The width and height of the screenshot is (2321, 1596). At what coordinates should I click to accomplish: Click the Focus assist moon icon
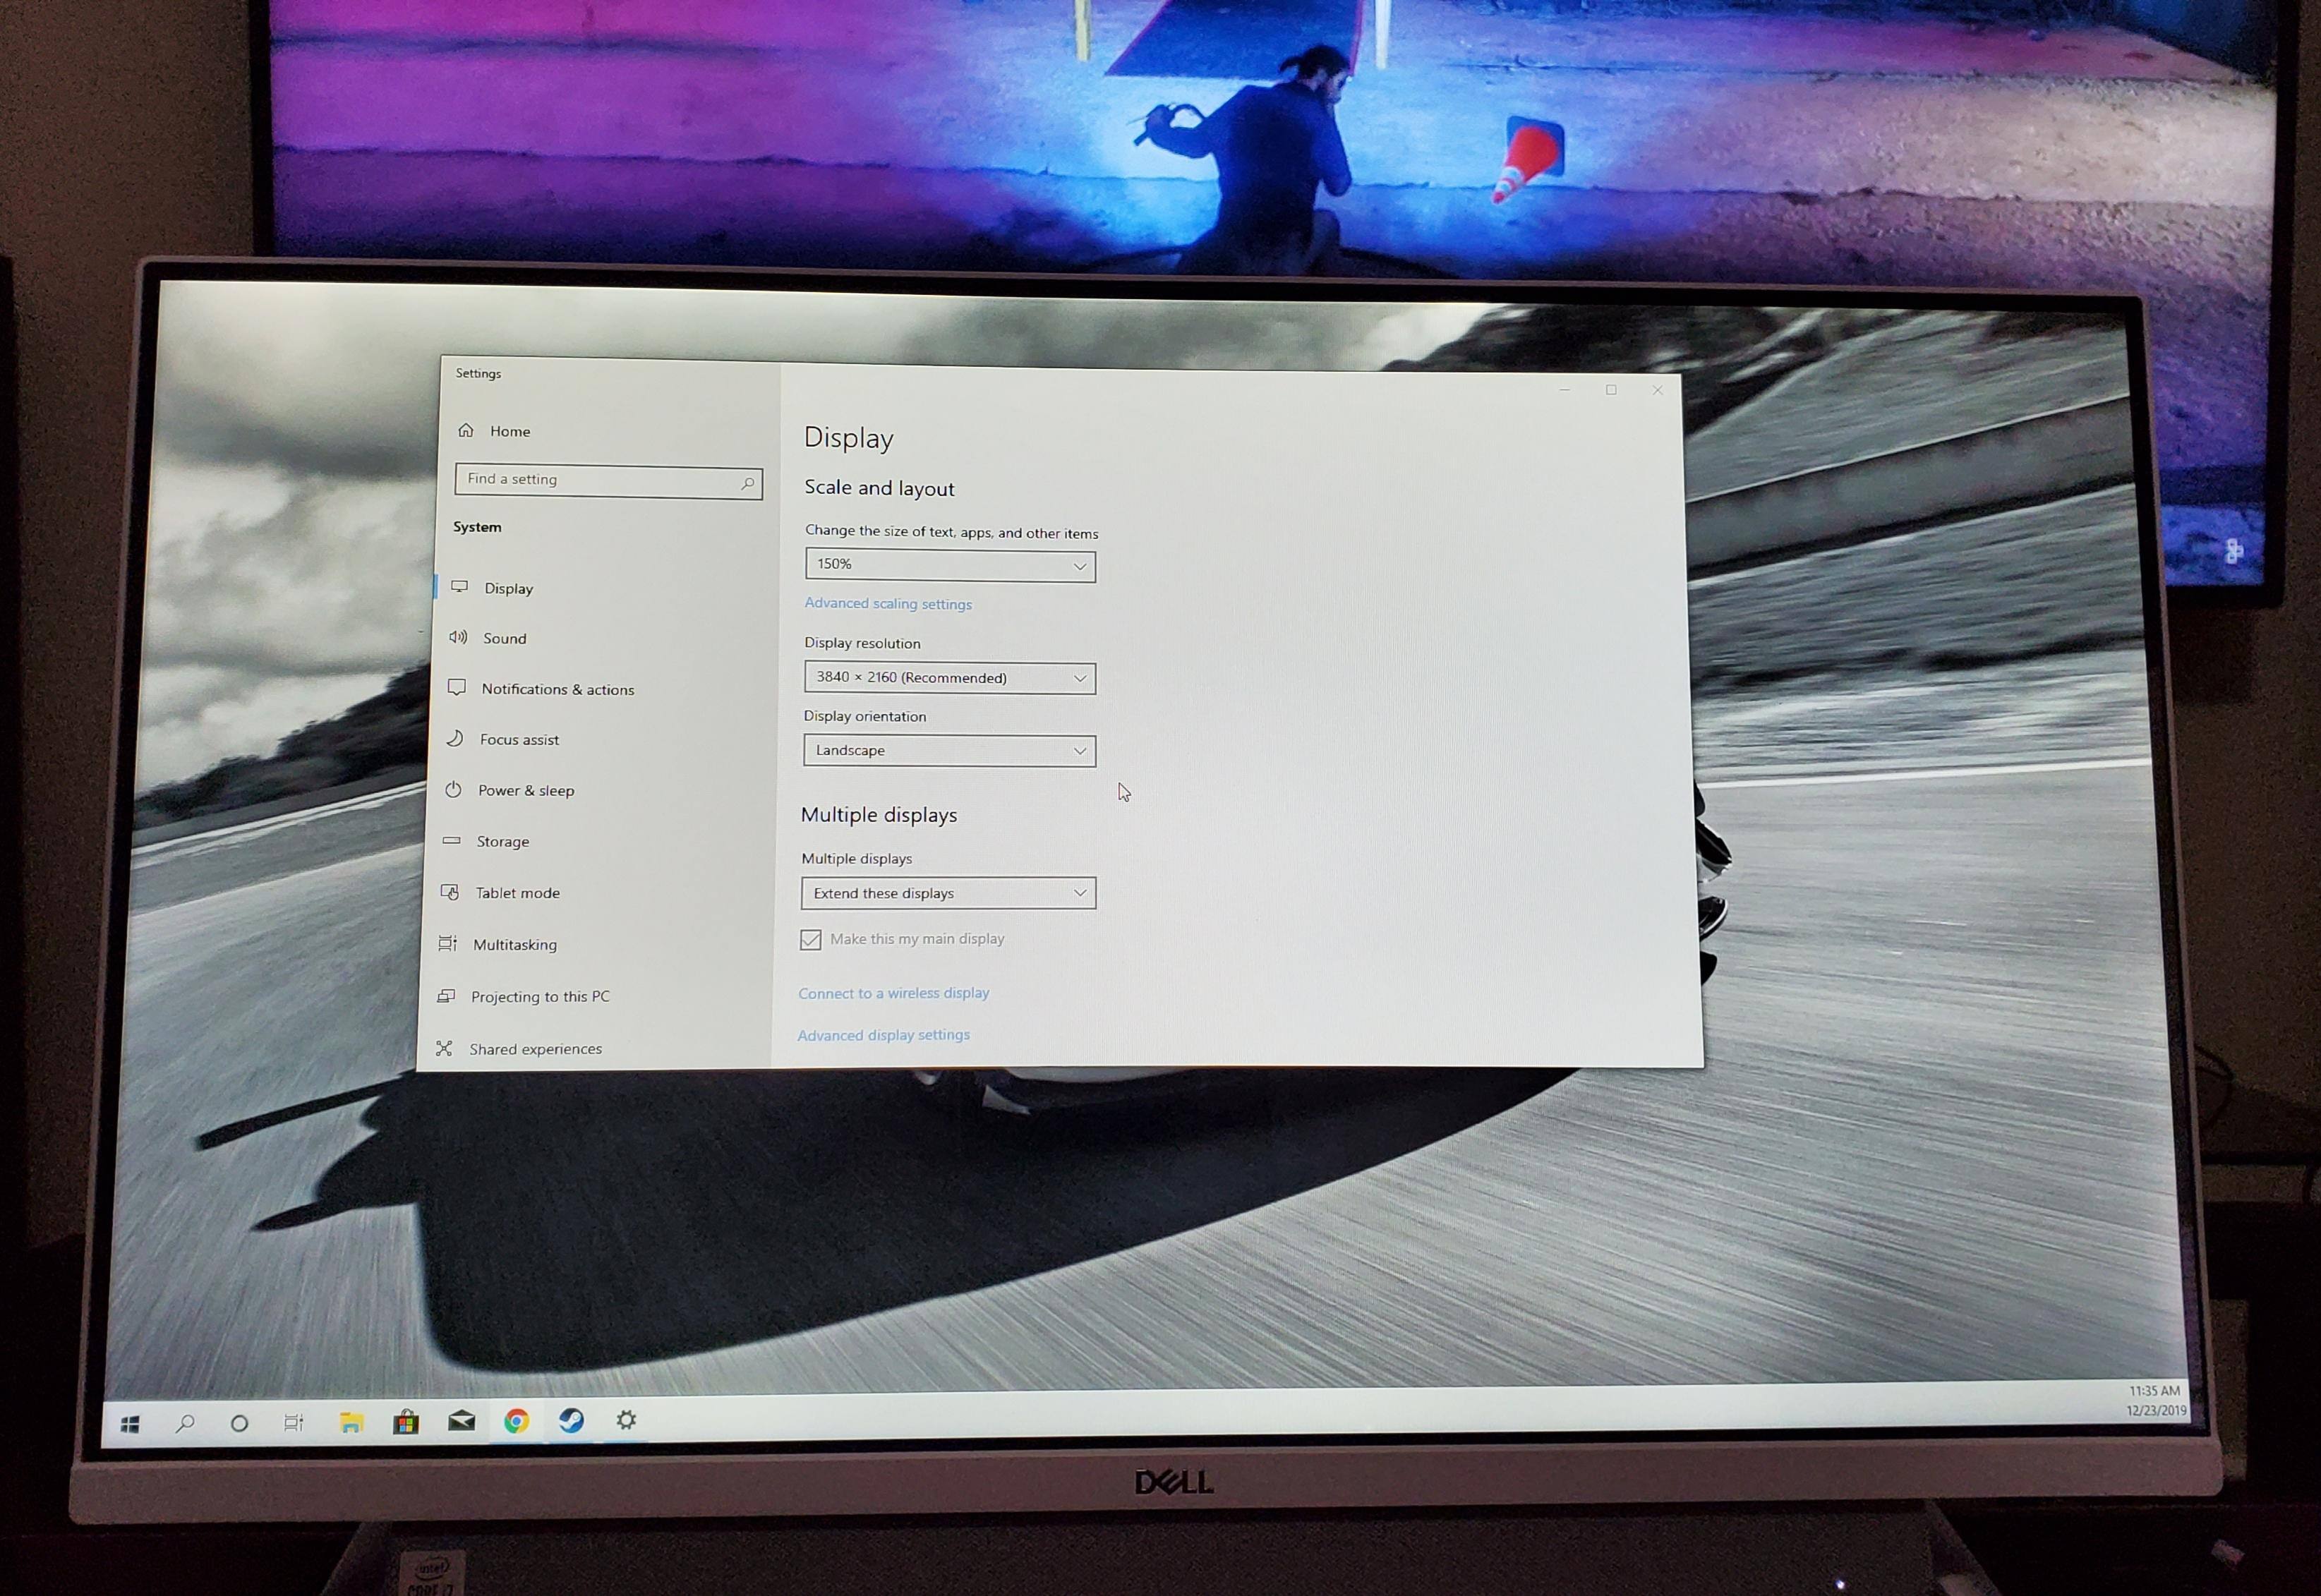tap(455, 738)
